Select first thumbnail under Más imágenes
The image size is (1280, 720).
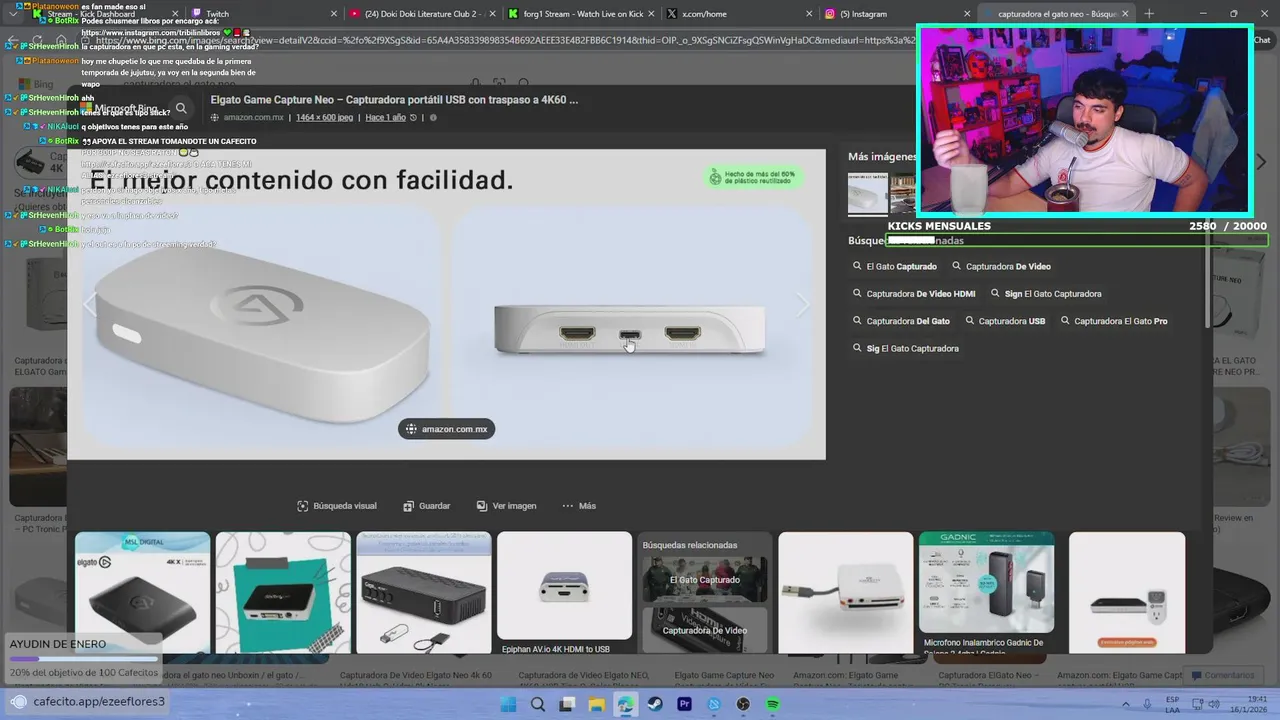pos(867,193)
